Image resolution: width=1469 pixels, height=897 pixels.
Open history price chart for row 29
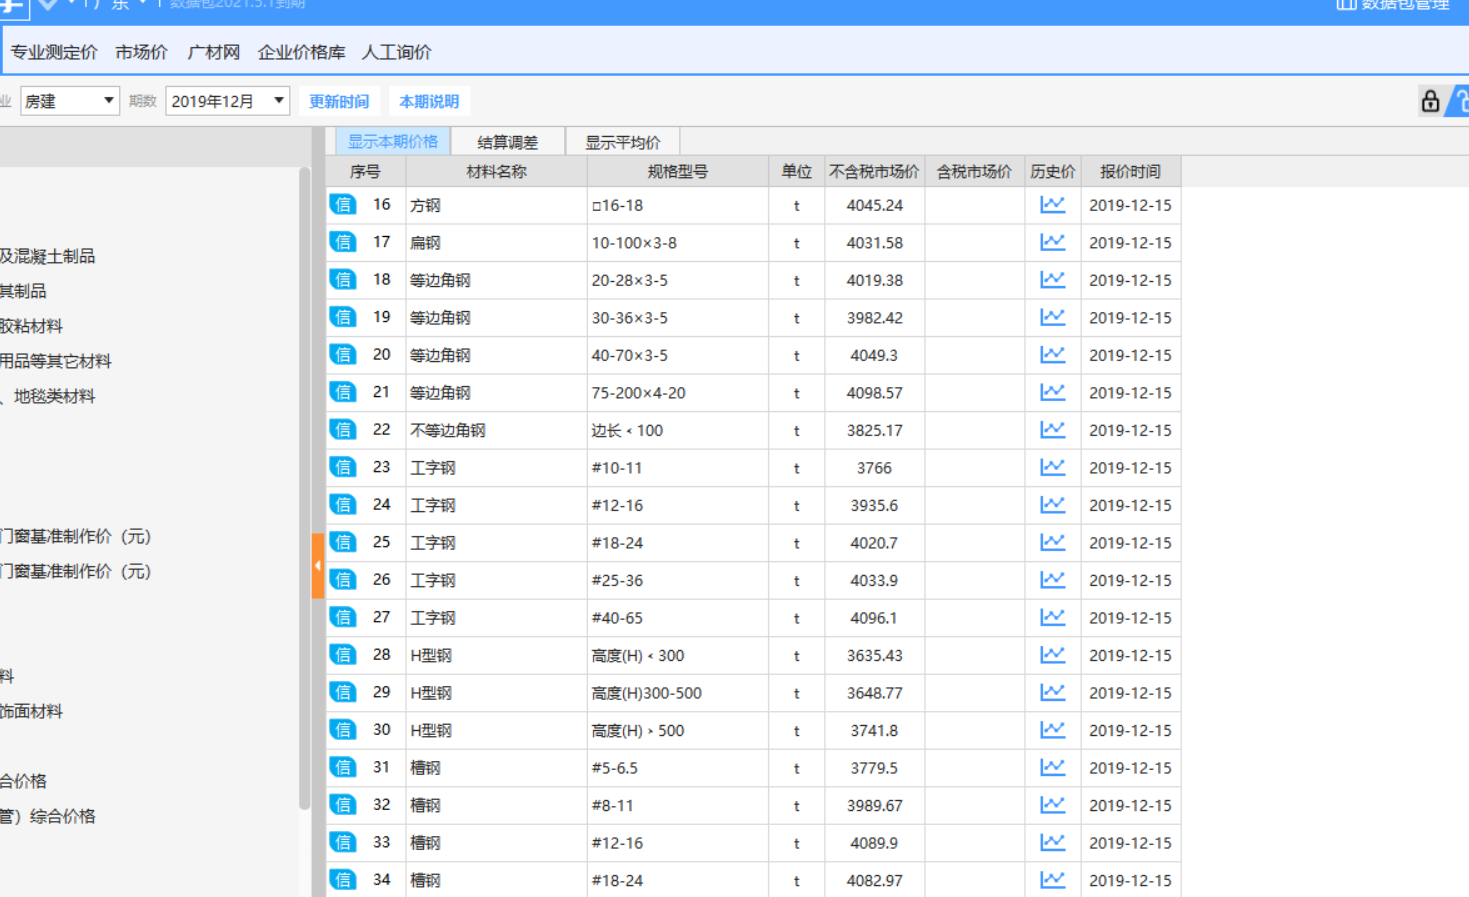pos(1052,692)
